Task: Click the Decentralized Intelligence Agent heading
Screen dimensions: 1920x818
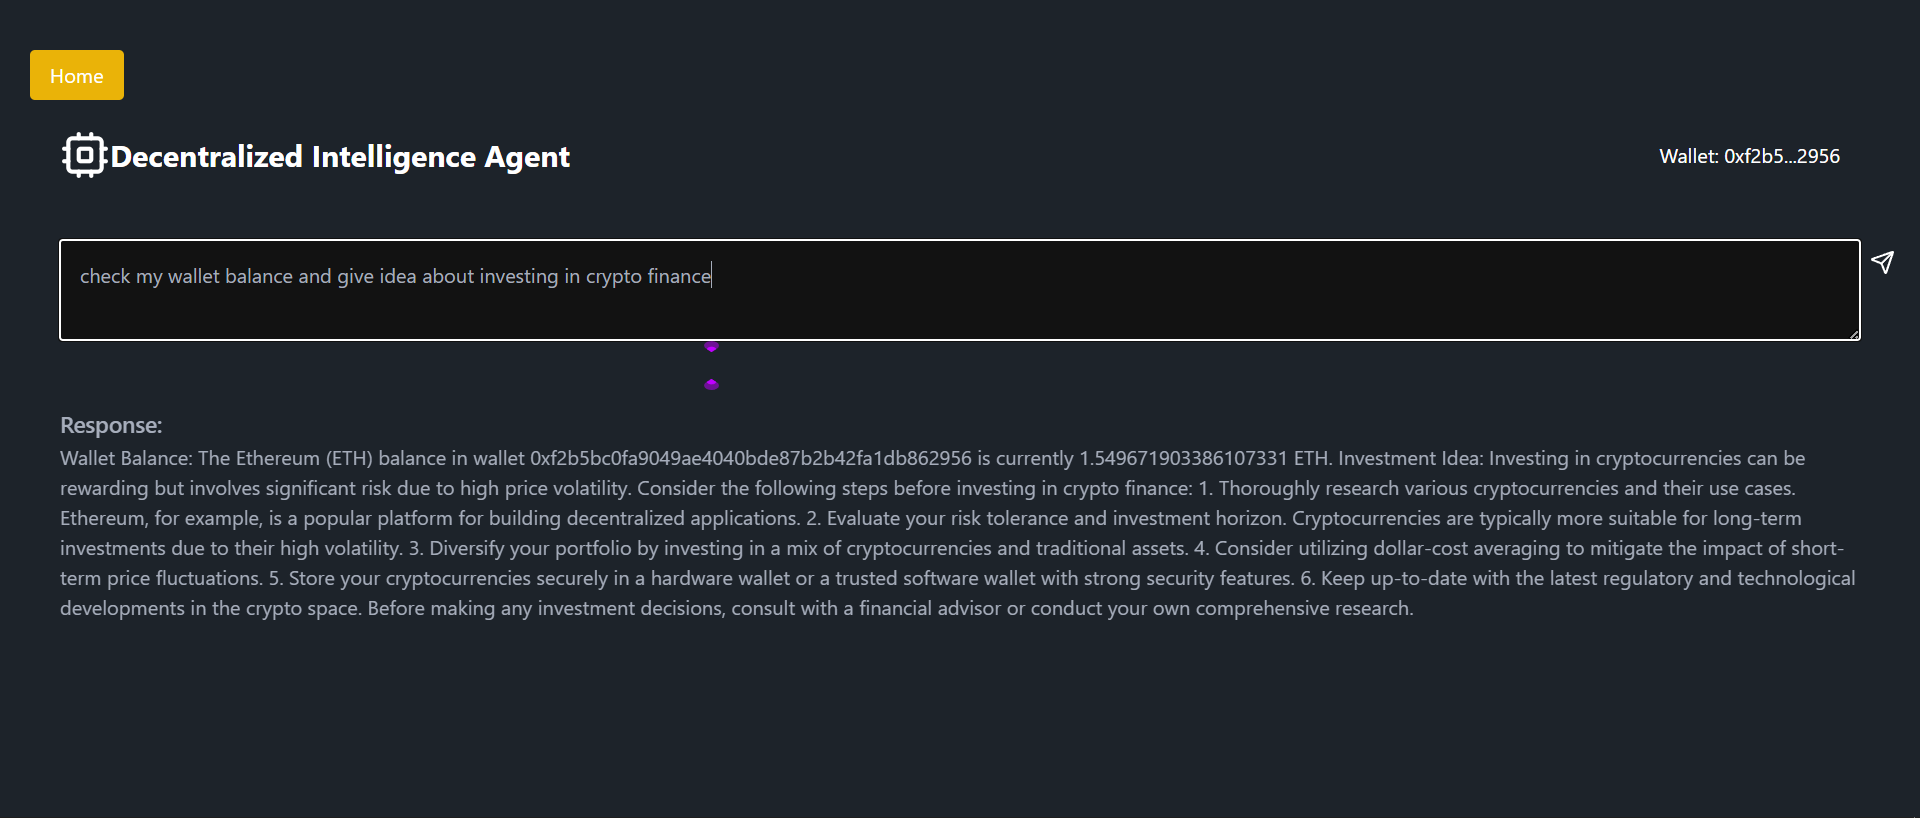Action: (340, 156)
